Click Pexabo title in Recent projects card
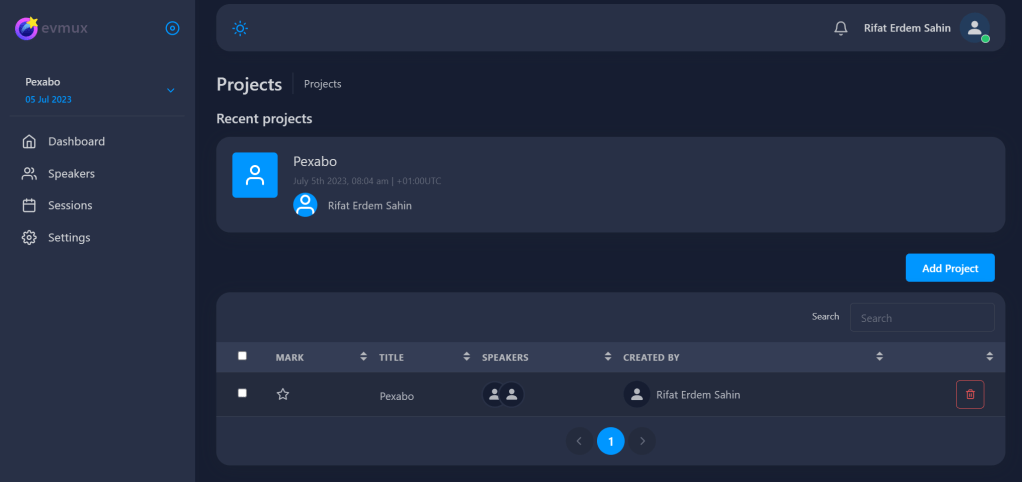This screenshot has height=482, width=1022. 315,161
